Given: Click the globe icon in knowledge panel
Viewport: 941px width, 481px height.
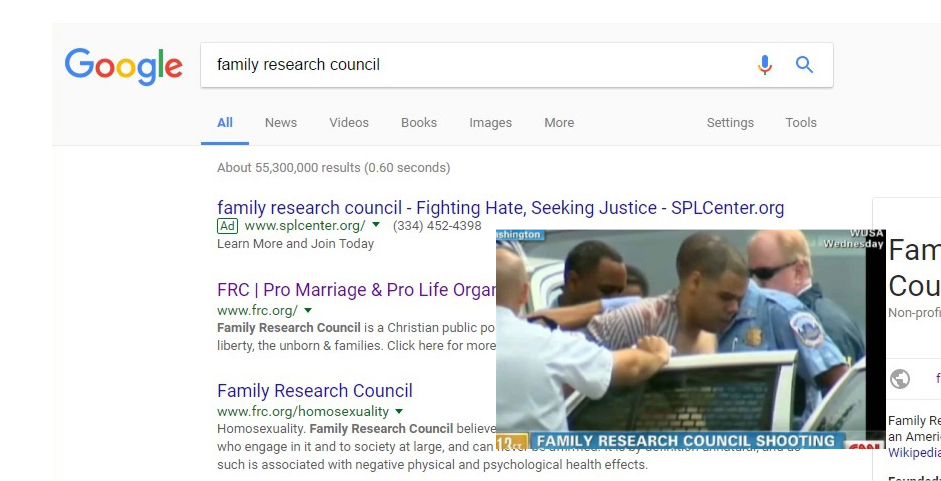Looking at the screenshot, I should click(900, 379).
